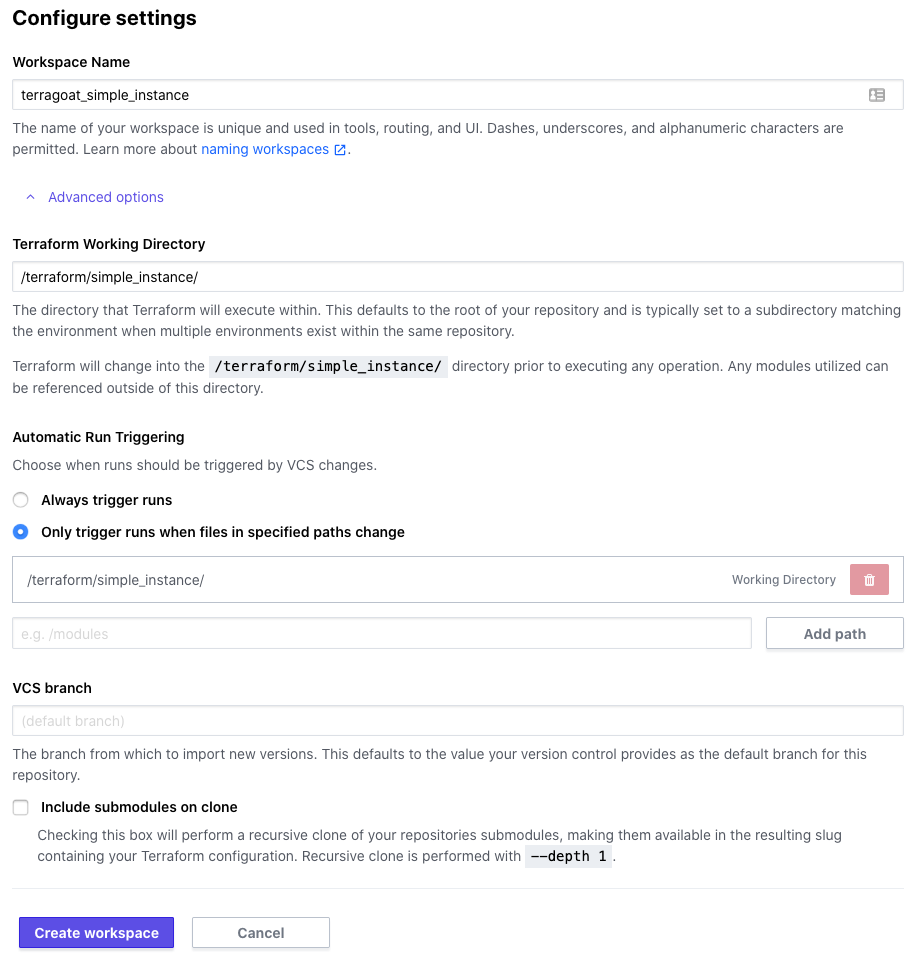Click the Add path button
Viewport: 922px width, 960px height.
834,634
